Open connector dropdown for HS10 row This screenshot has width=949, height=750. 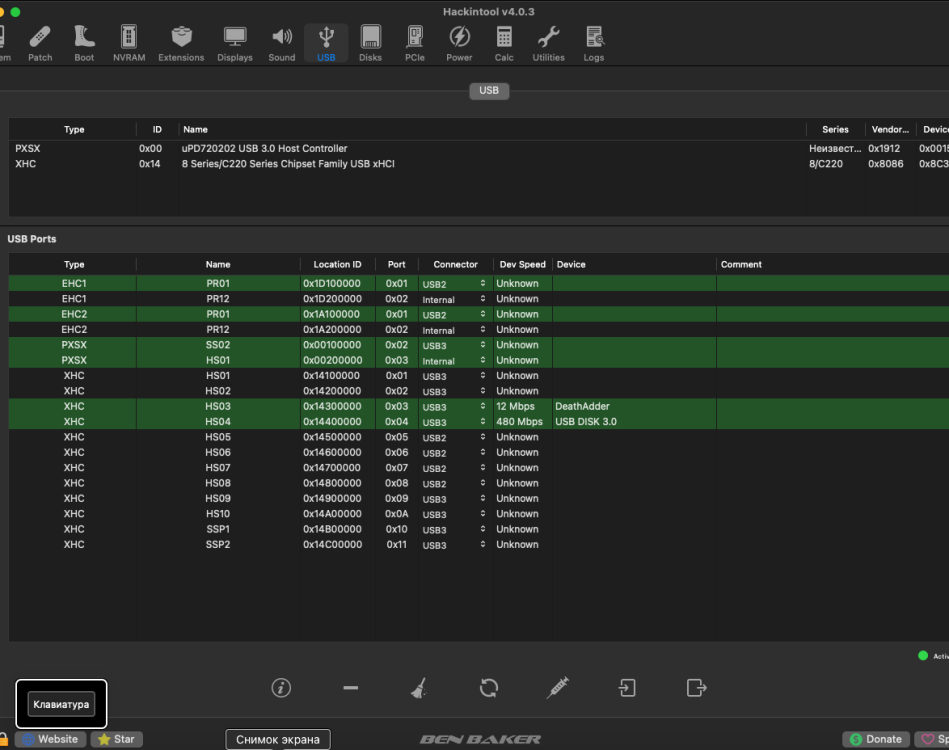click(482, 514)
